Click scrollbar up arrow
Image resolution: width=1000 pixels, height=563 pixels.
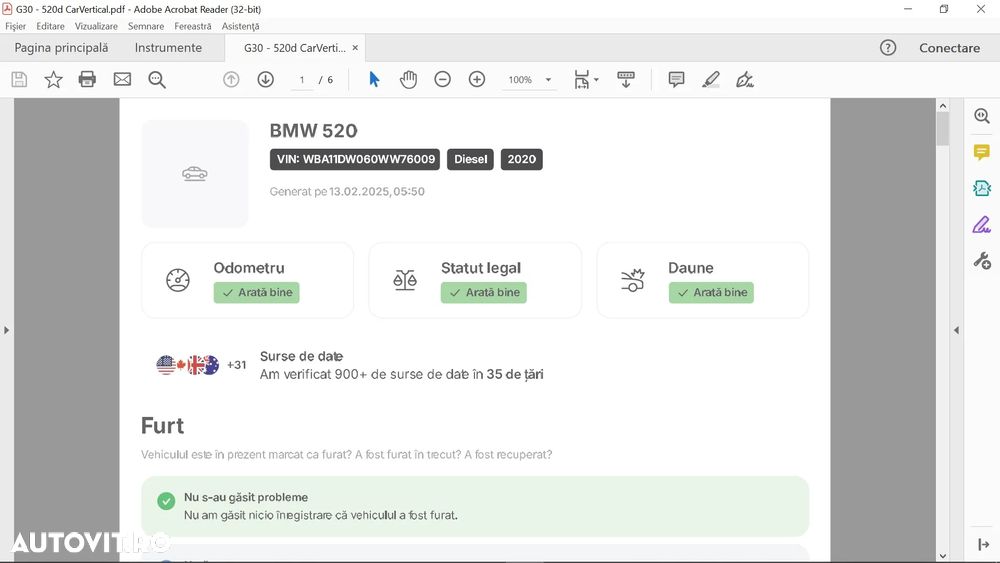pos(943,106)
